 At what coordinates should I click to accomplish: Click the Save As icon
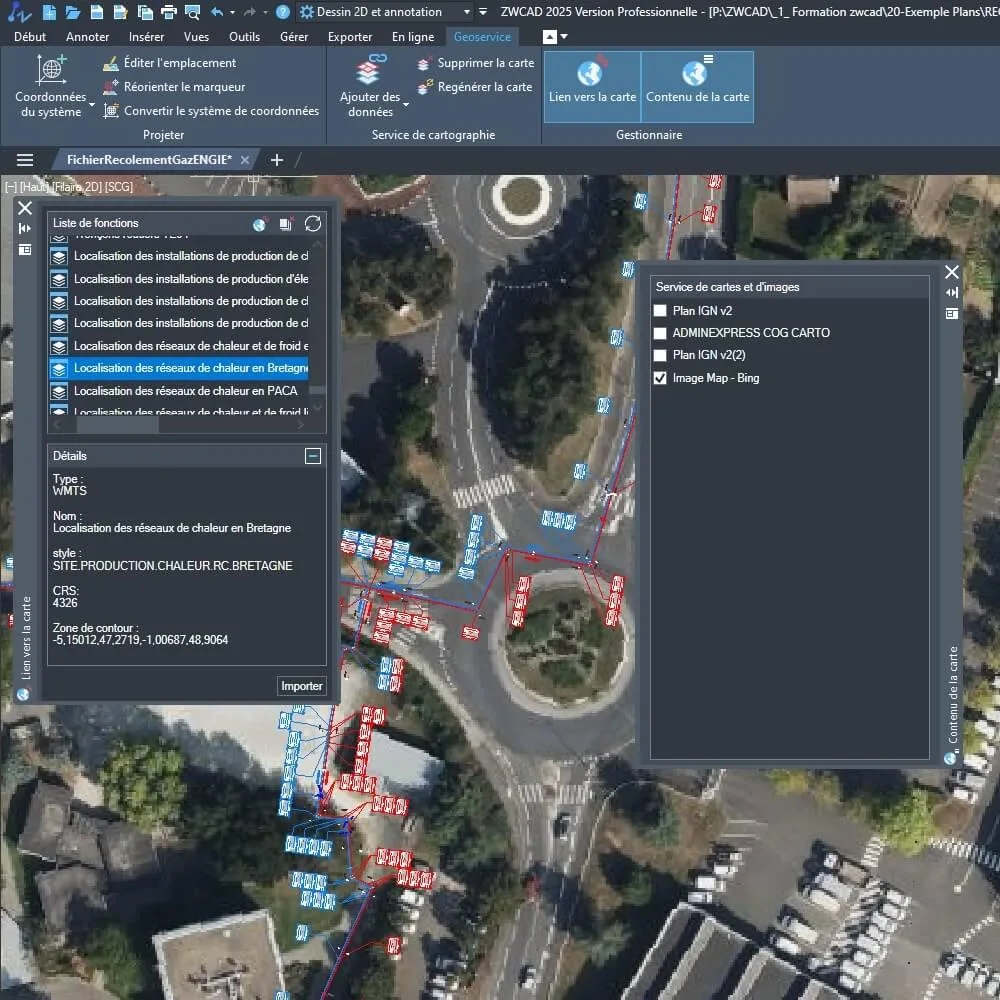click(120, 11)
